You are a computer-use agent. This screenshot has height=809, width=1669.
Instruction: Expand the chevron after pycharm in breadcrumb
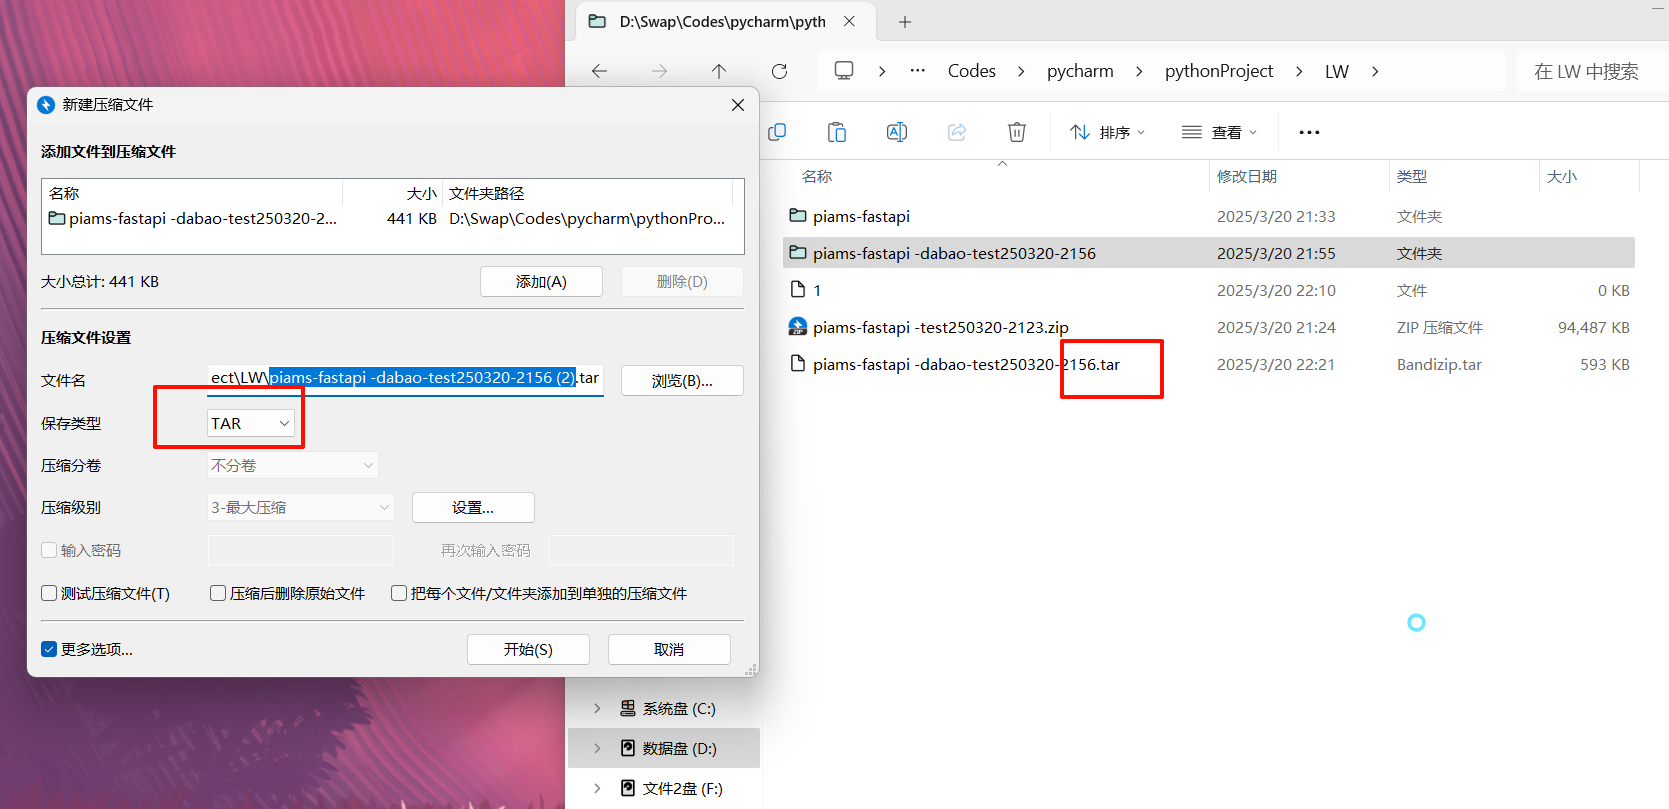pyautogui.click(x=1139, y=71)
